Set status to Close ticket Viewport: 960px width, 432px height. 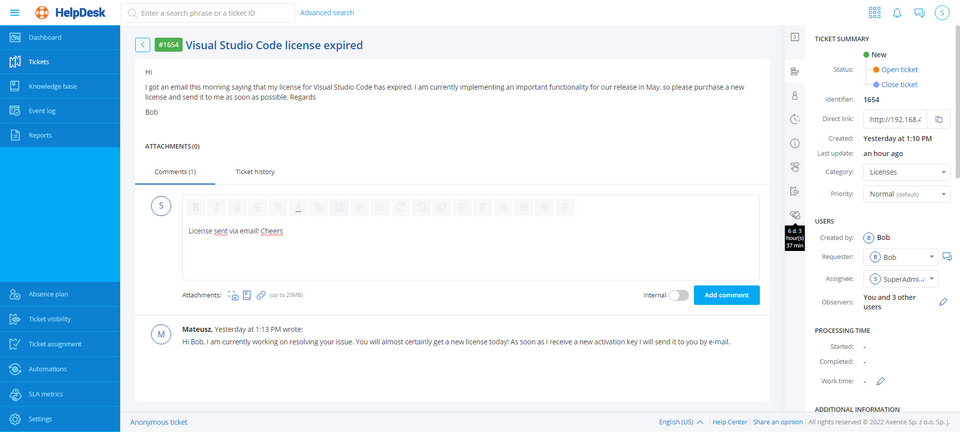(x=899, y=85)
